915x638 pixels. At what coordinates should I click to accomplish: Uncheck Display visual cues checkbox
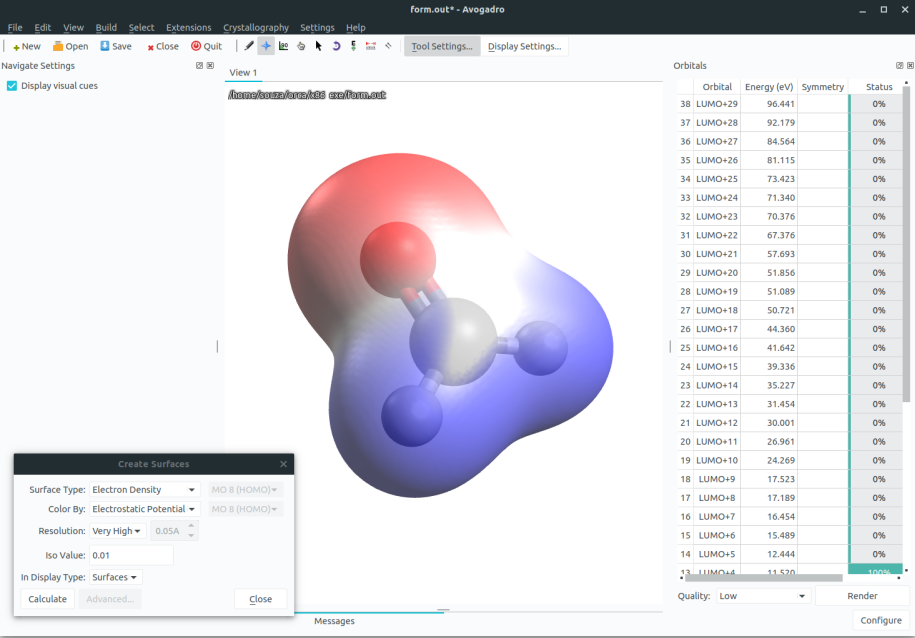pyautogui.click(x=12, y=86)
